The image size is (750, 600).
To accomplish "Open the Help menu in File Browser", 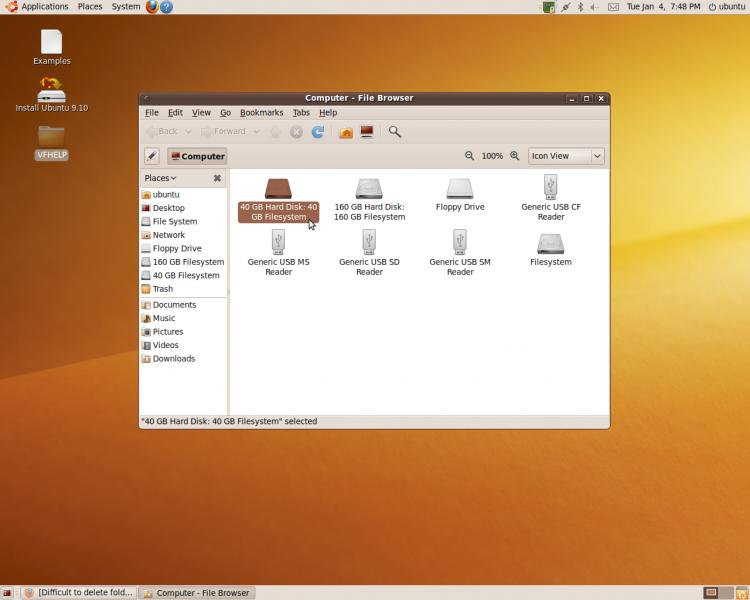I will [x=328, y=112].
